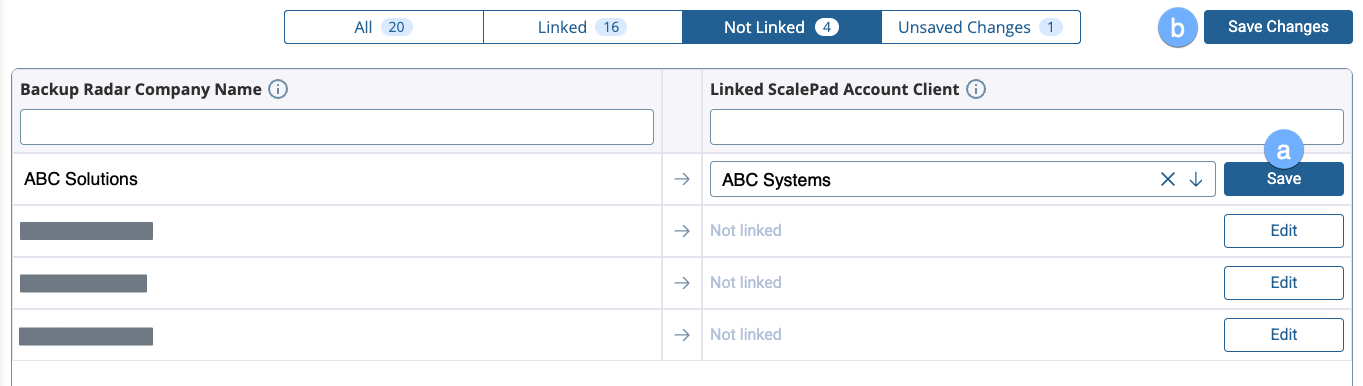This screenshot has width=1363, height=386.
Task: Switch to the All tab
Action: pos(384,27)
